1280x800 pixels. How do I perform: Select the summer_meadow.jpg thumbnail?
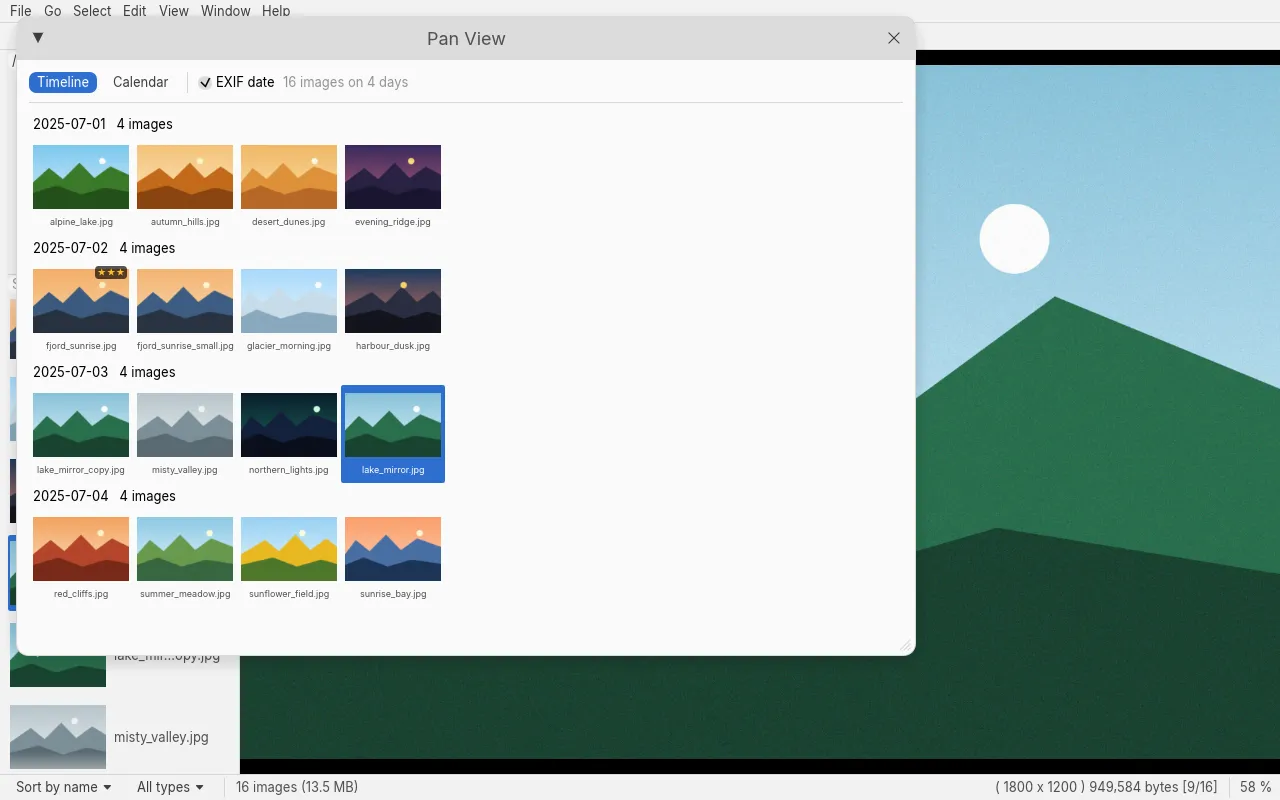185,549
